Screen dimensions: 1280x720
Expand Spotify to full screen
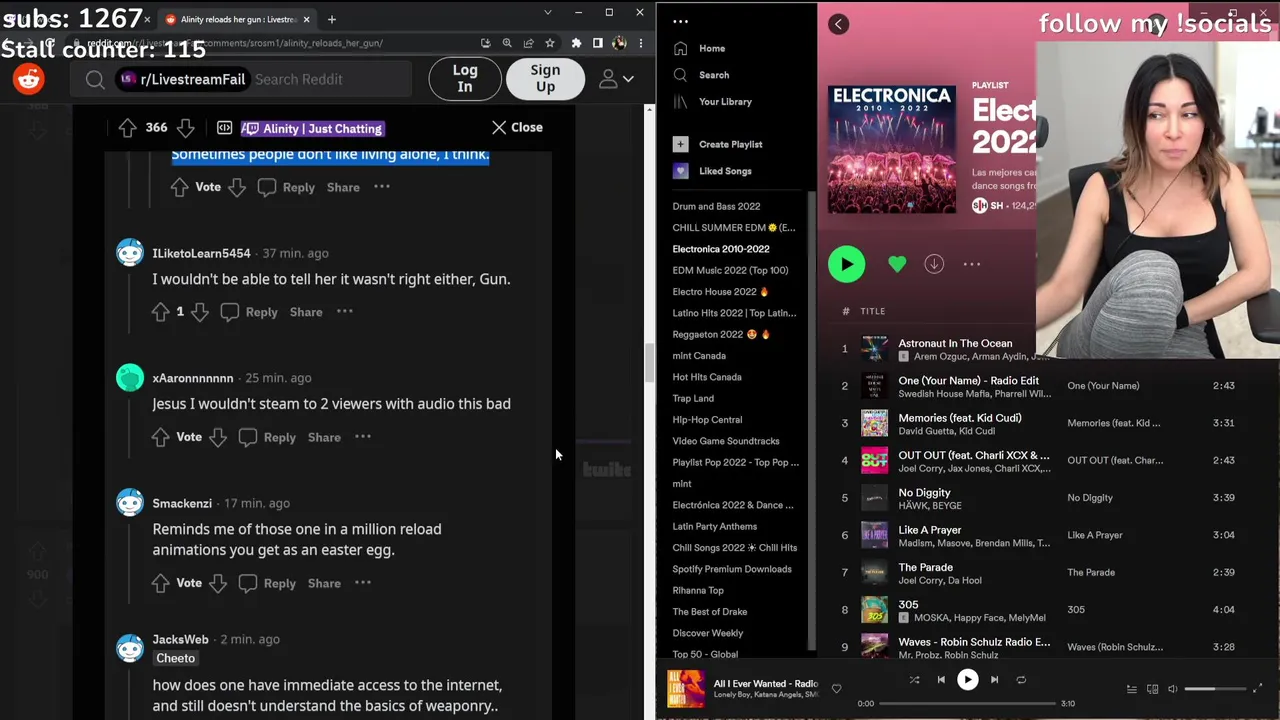pyautogui.click(x=1257, y=689)
